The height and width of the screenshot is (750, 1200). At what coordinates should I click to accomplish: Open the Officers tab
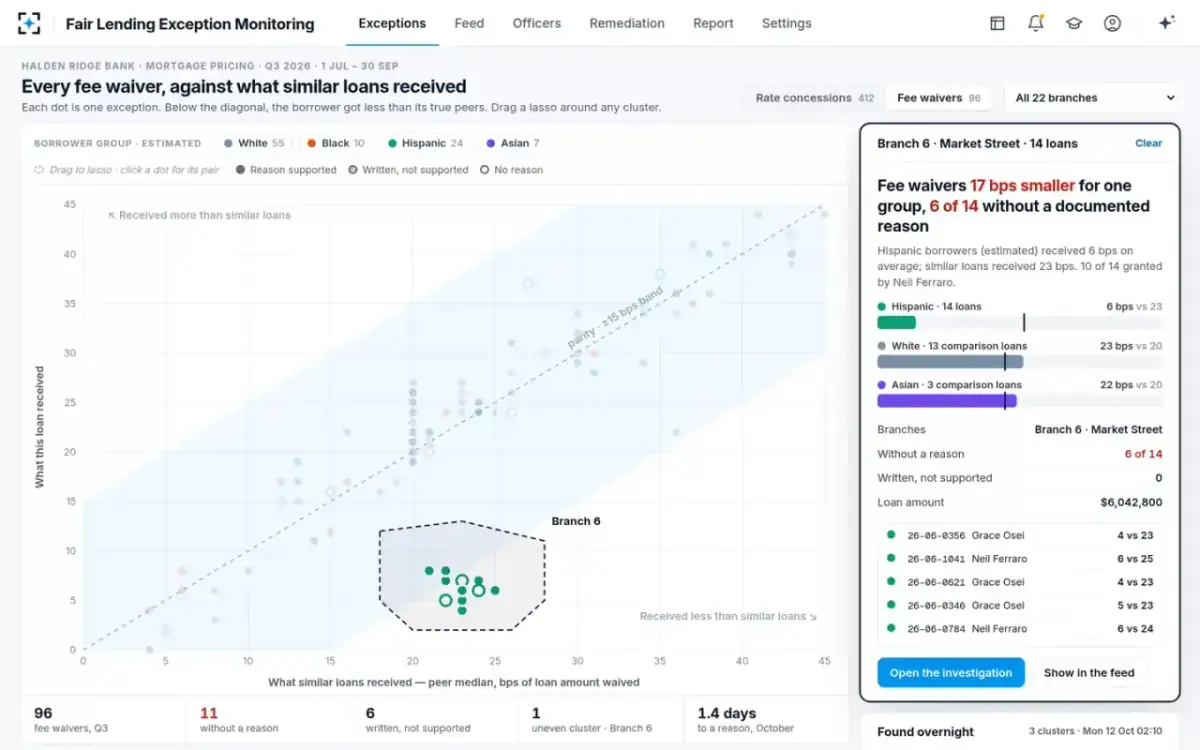tap(537, 23)
